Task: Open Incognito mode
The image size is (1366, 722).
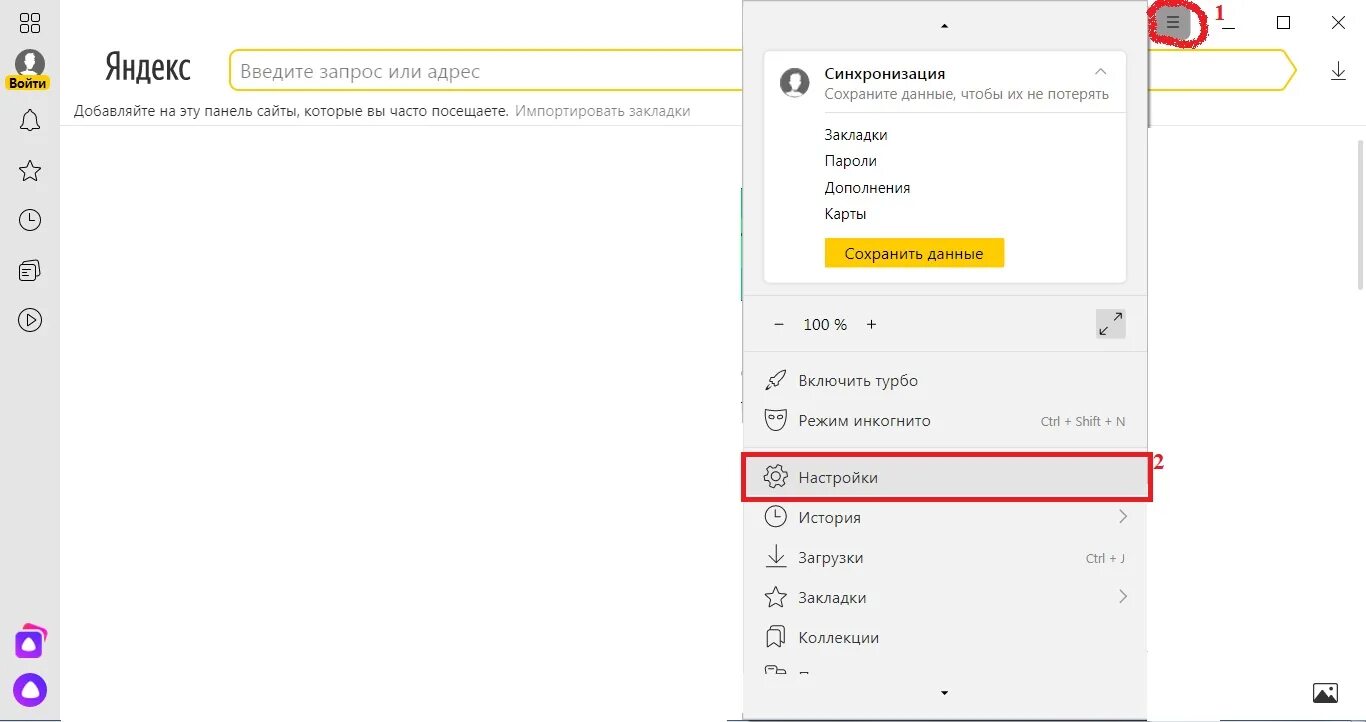Action: click(864, 421)
